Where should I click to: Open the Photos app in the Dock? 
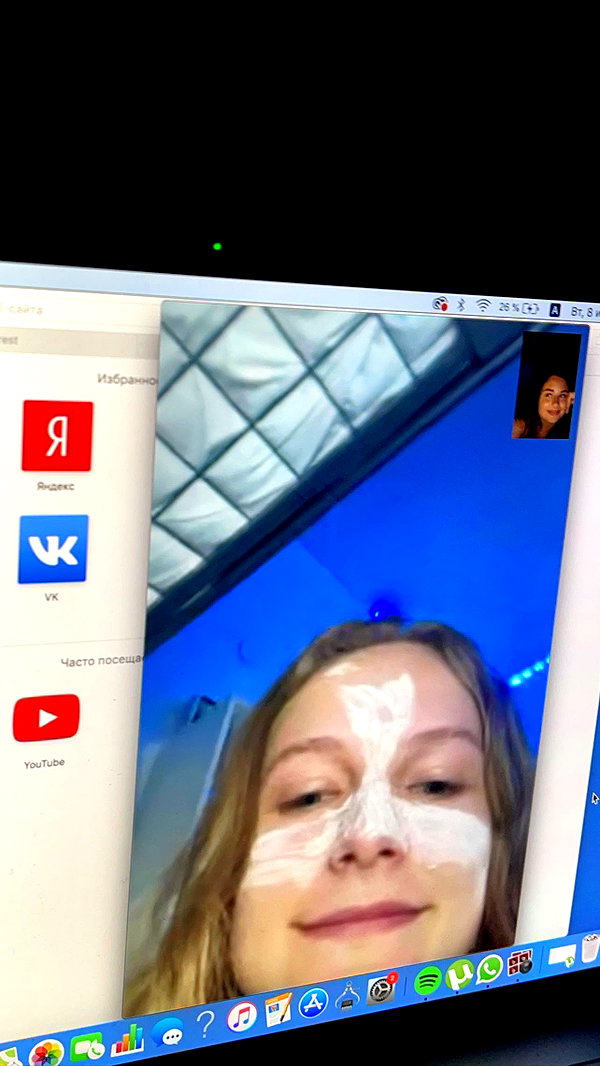pos(46,1052)
